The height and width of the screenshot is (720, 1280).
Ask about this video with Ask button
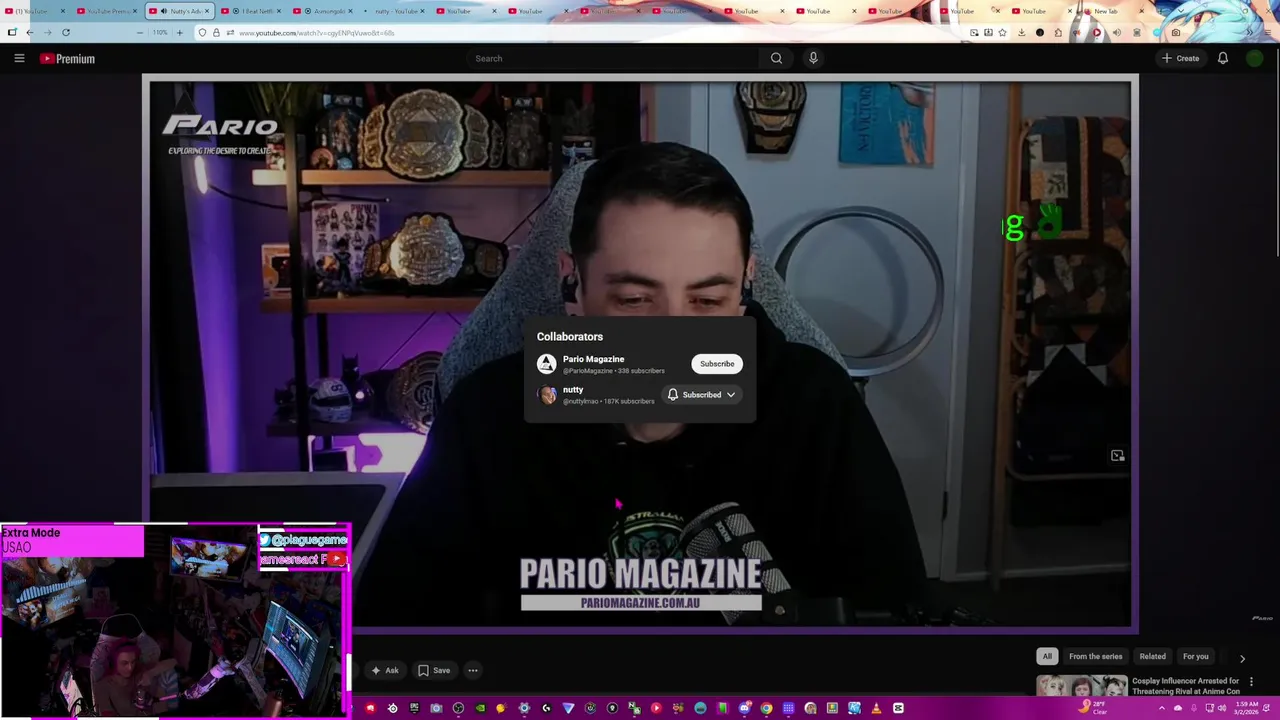[385, 670]
